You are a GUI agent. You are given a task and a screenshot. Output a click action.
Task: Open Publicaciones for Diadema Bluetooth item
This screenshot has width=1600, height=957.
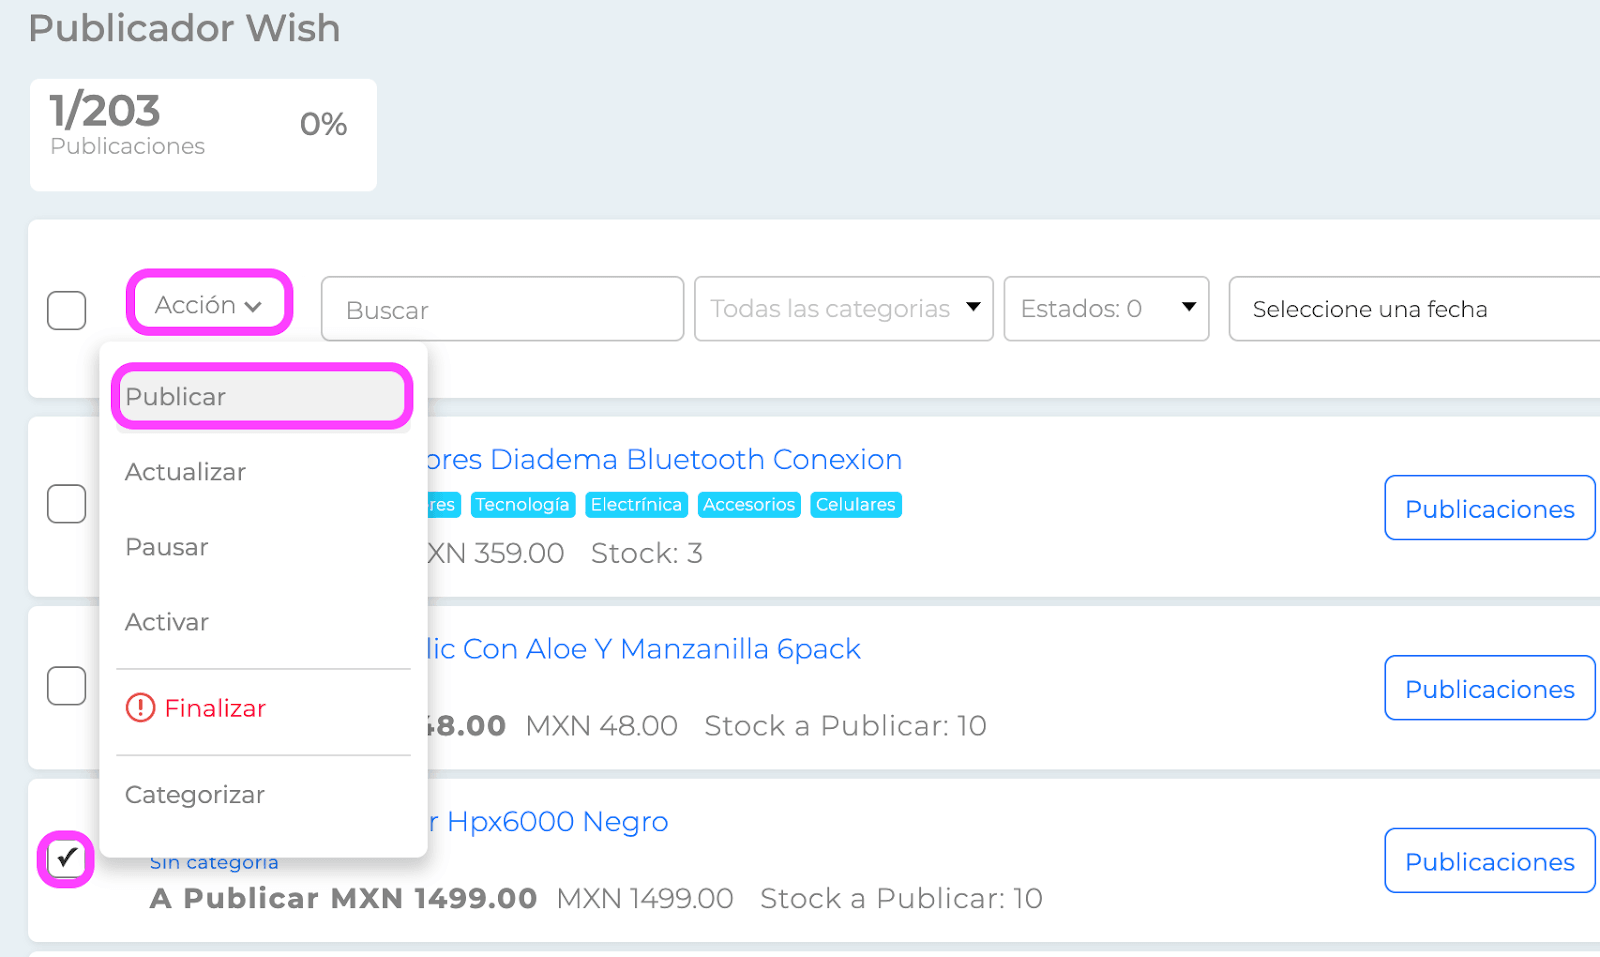(1489, 508)
